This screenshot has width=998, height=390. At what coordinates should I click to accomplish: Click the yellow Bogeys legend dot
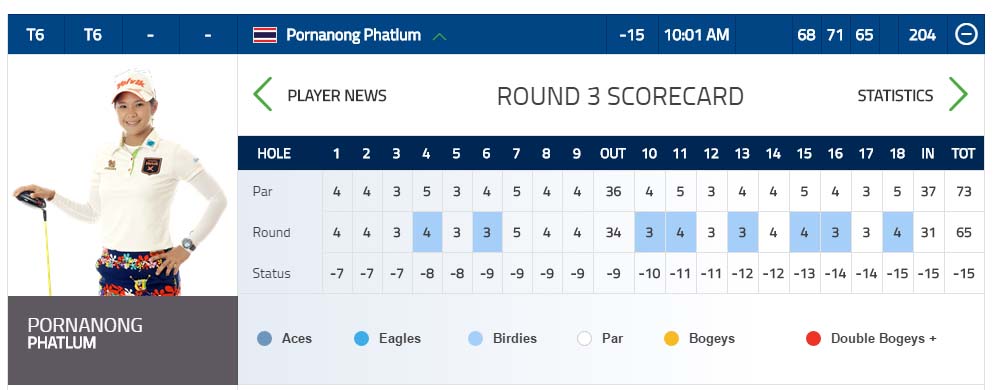tap(671, 338)
